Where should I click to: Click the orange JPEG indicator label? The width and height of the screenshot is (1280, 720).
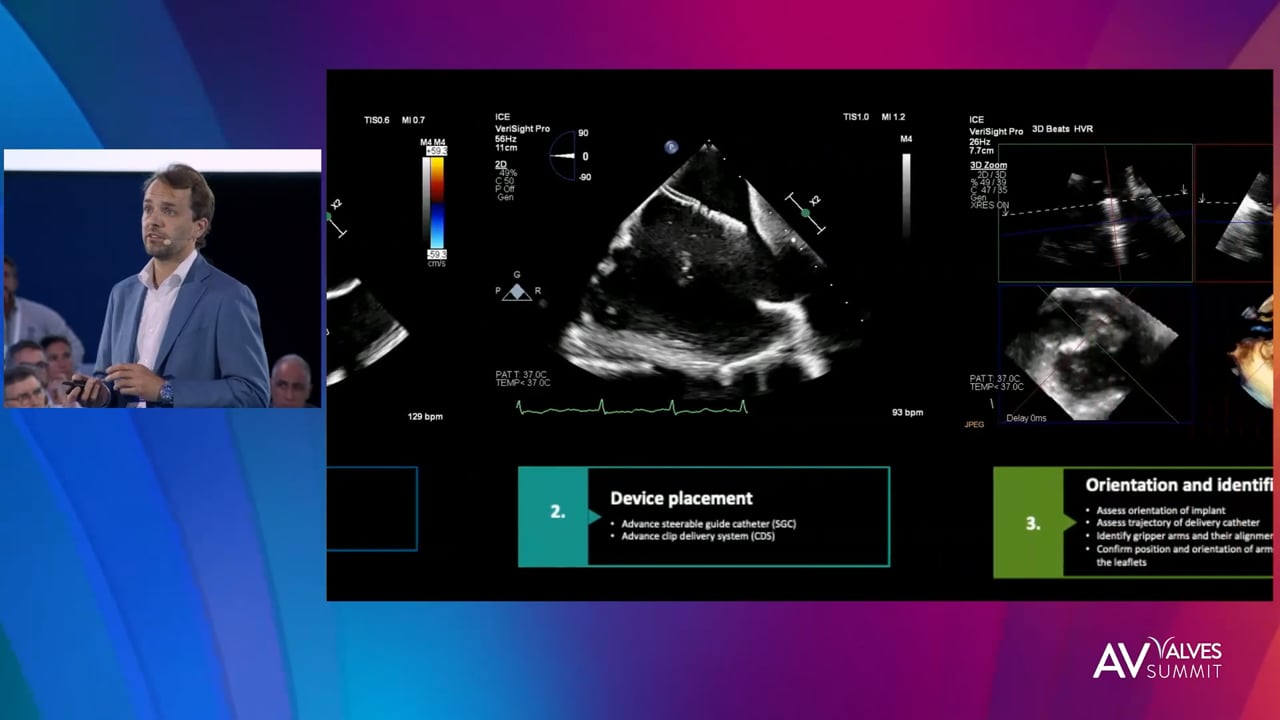click(x=974, y=424)
